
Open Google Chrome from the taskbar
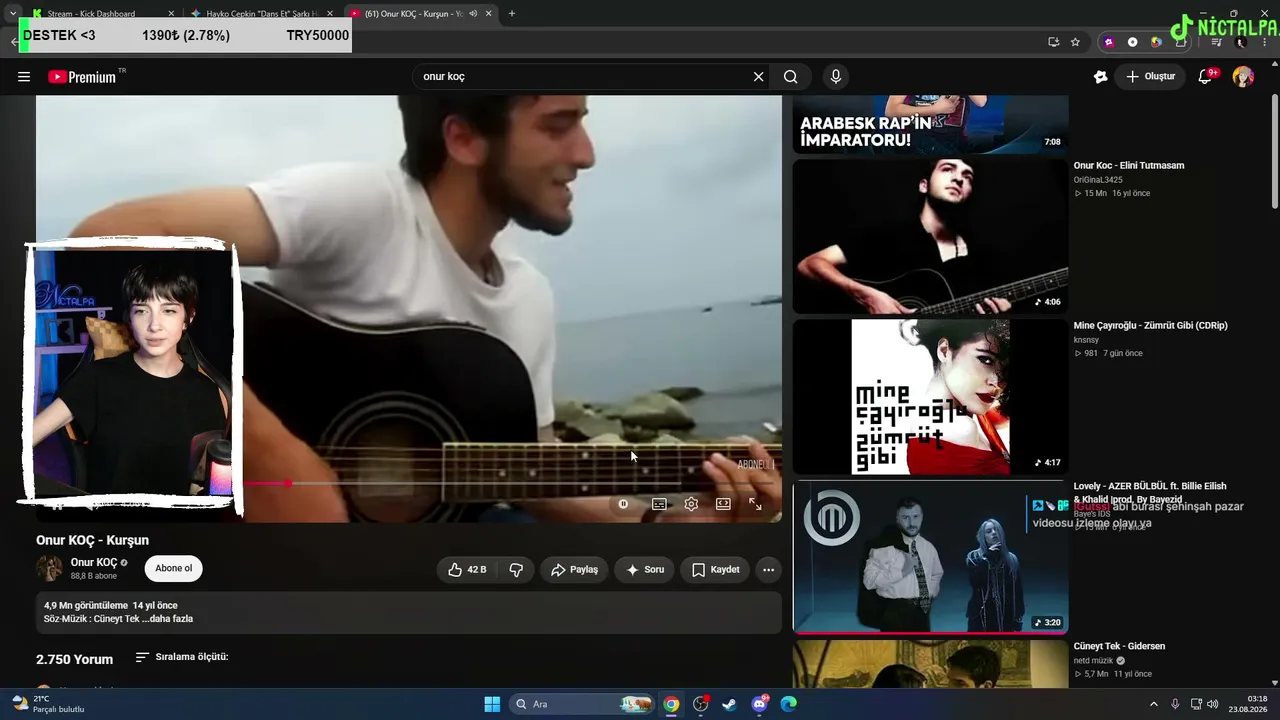pyautogui.click(x=671, y=704)
